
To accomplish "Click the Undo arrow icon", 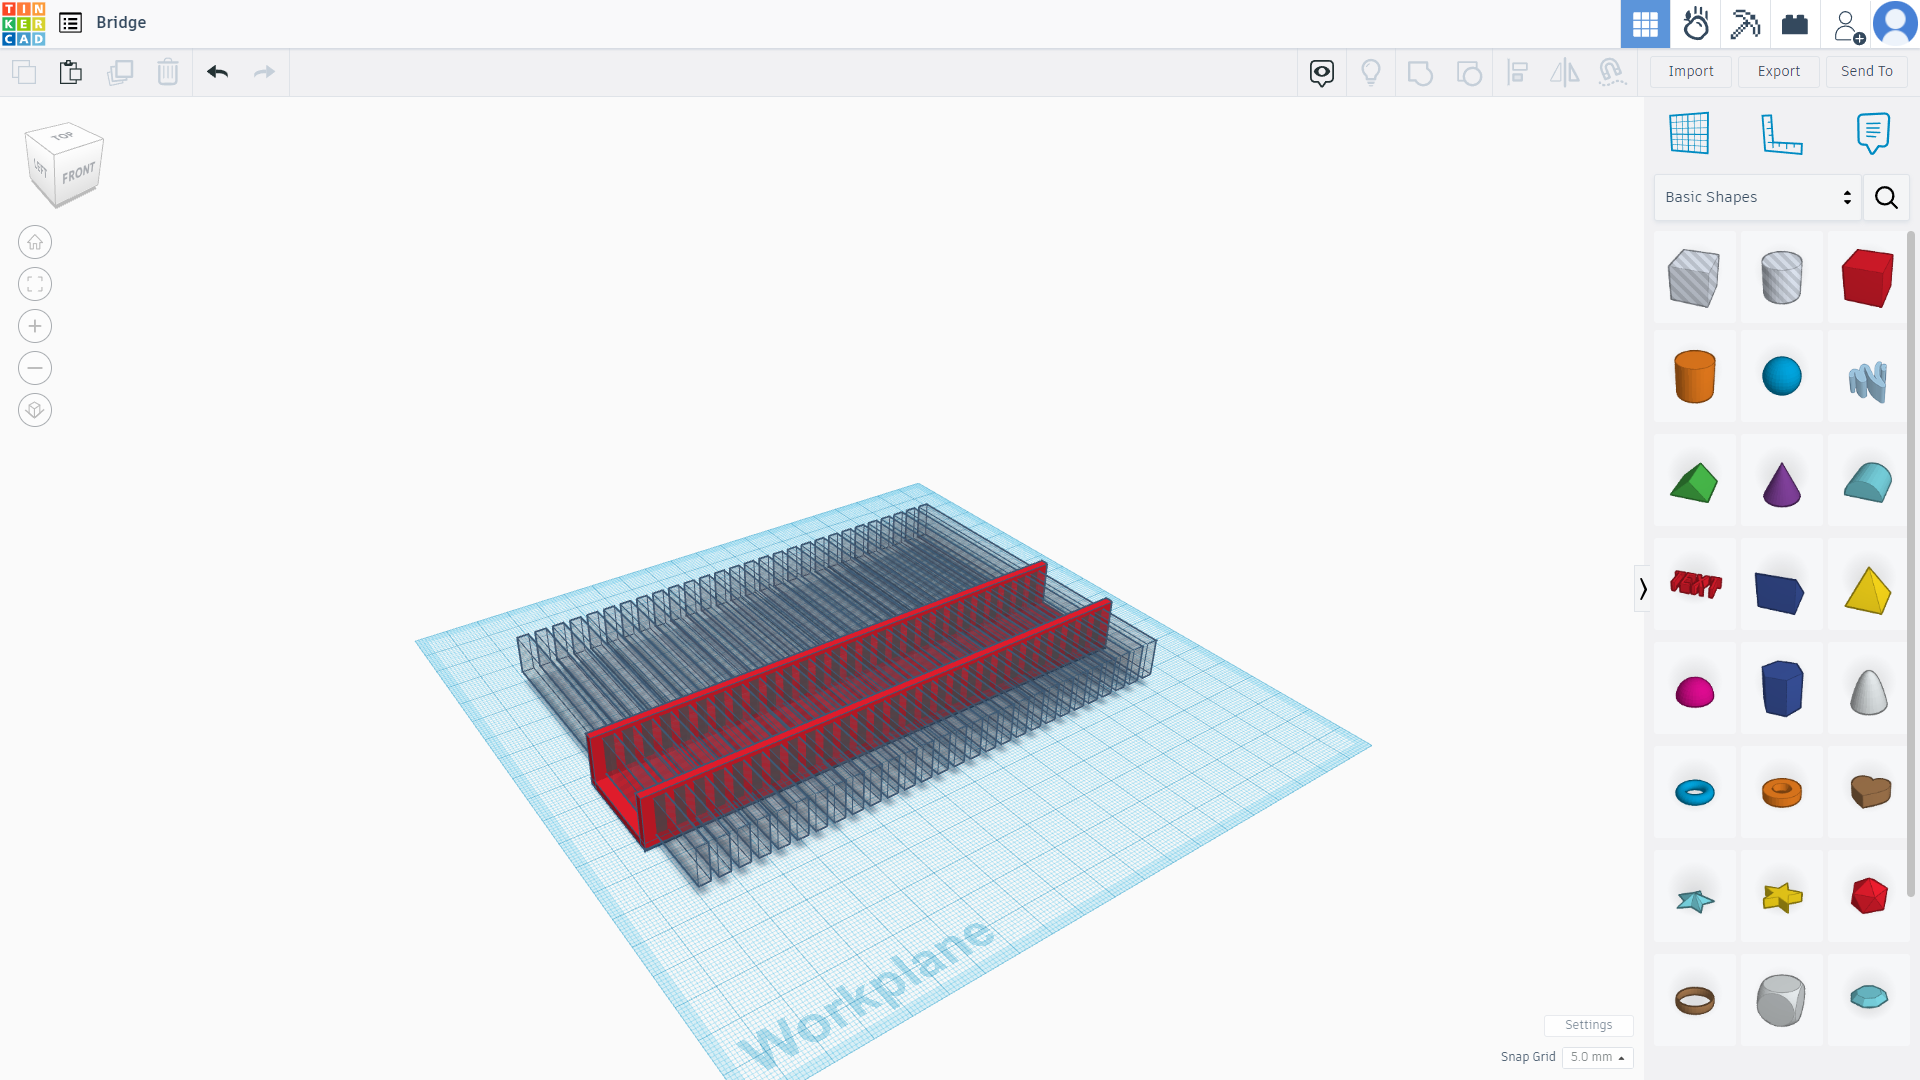I will (217, 72).
